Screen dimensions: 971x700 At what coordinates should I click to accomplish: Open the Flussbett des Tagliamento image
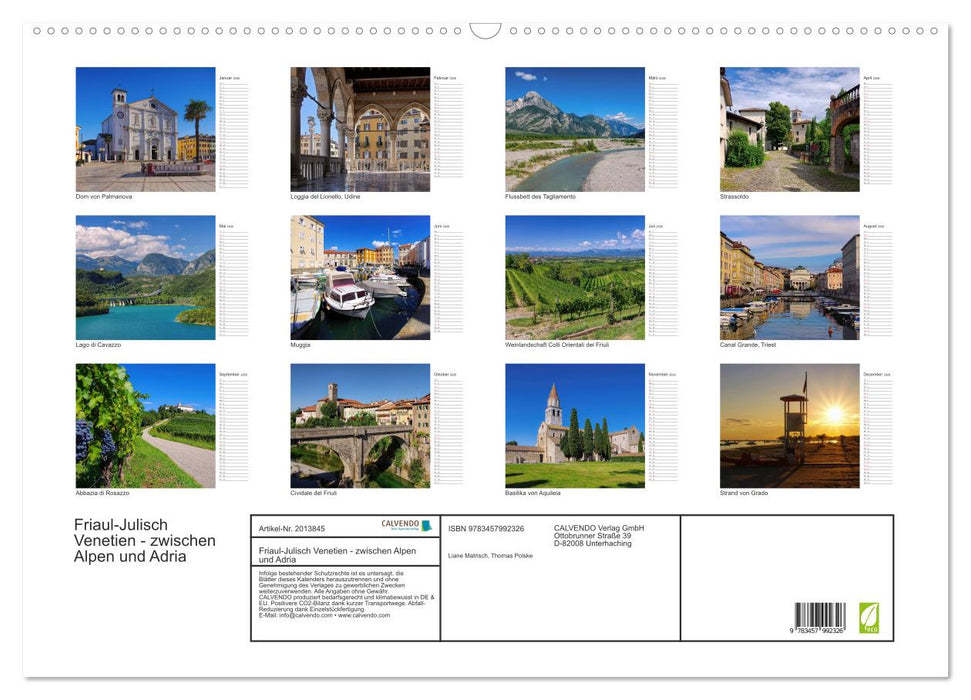click(575, 129)
